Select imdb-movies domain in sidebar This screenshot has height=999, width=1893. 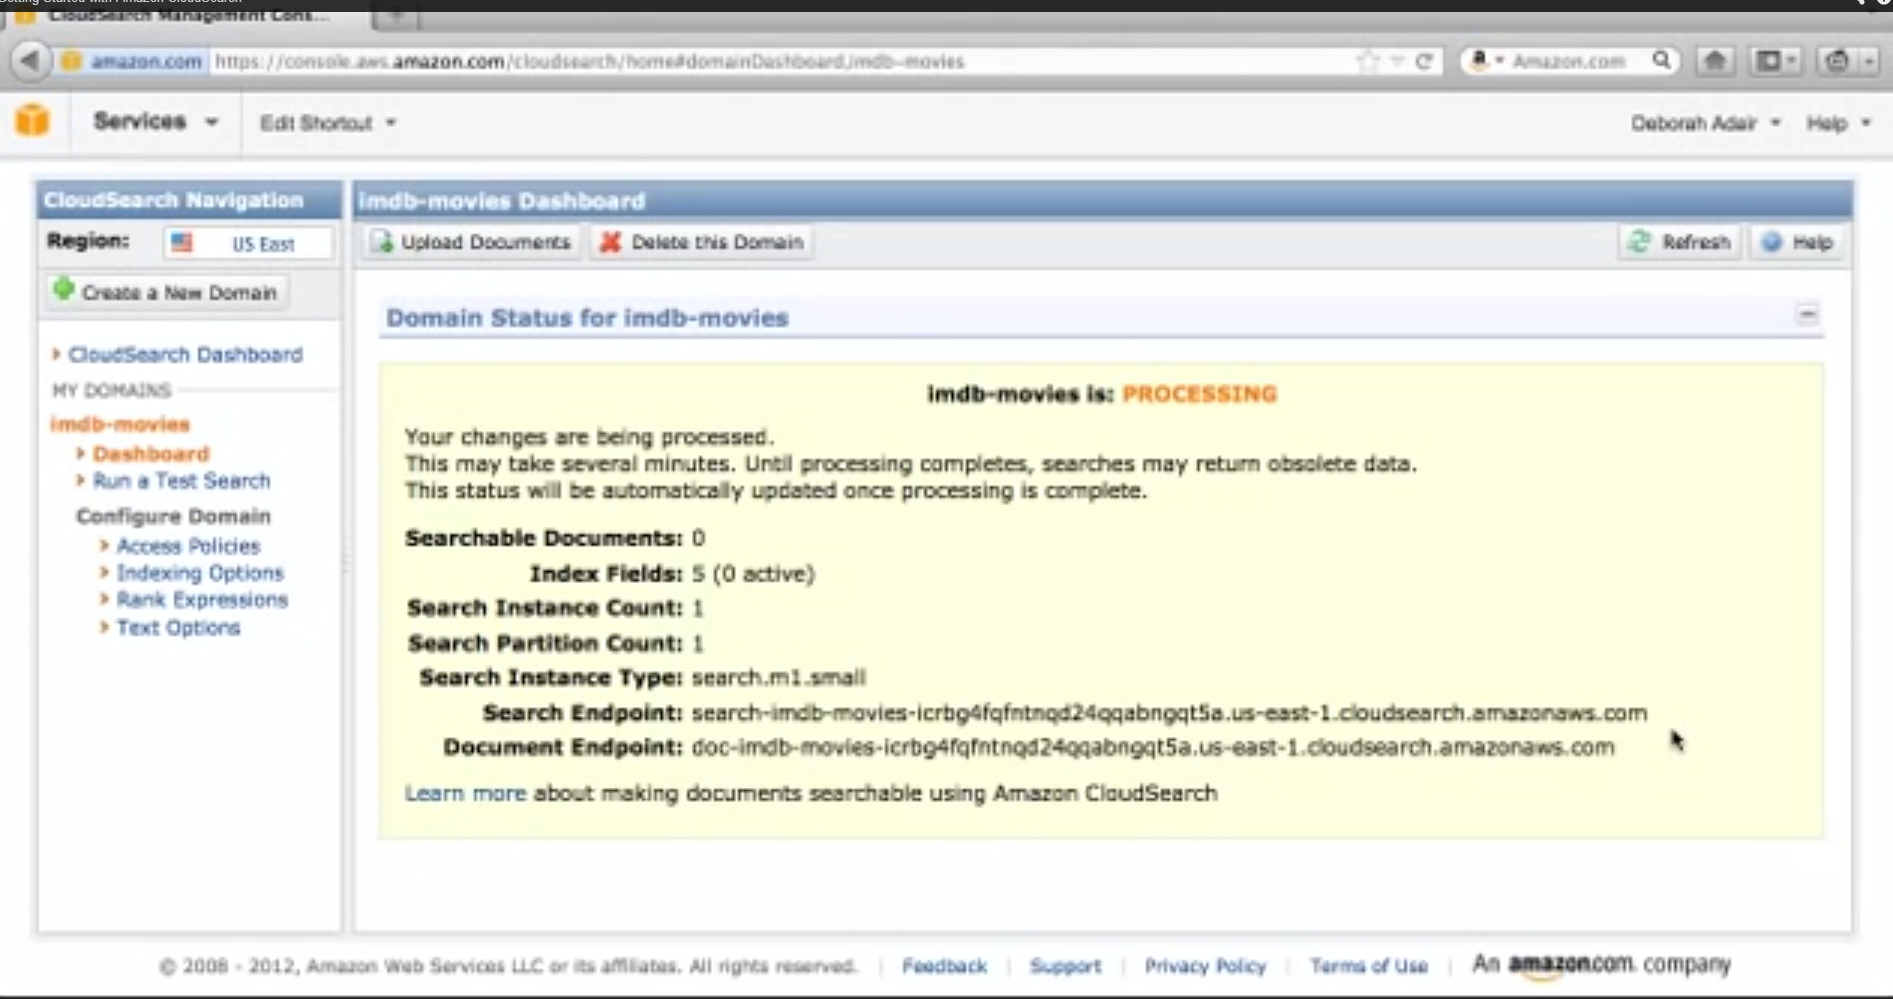(x=120, y=424)
